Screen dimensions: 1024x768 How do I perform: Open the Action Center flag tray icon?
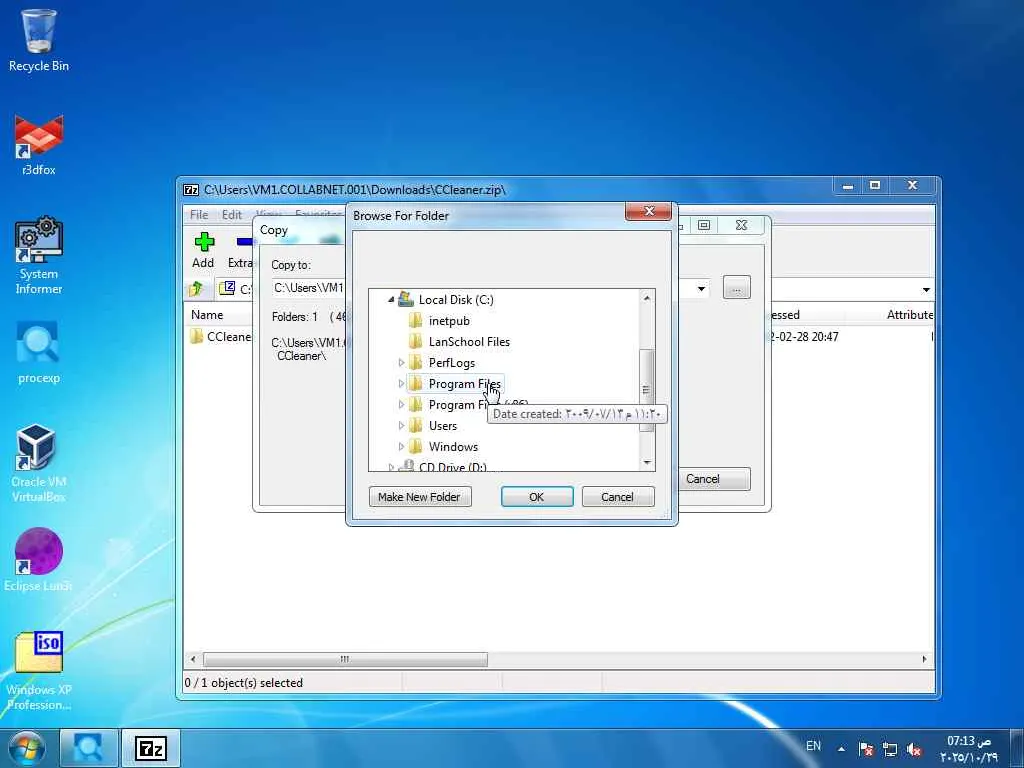[865, 749]
